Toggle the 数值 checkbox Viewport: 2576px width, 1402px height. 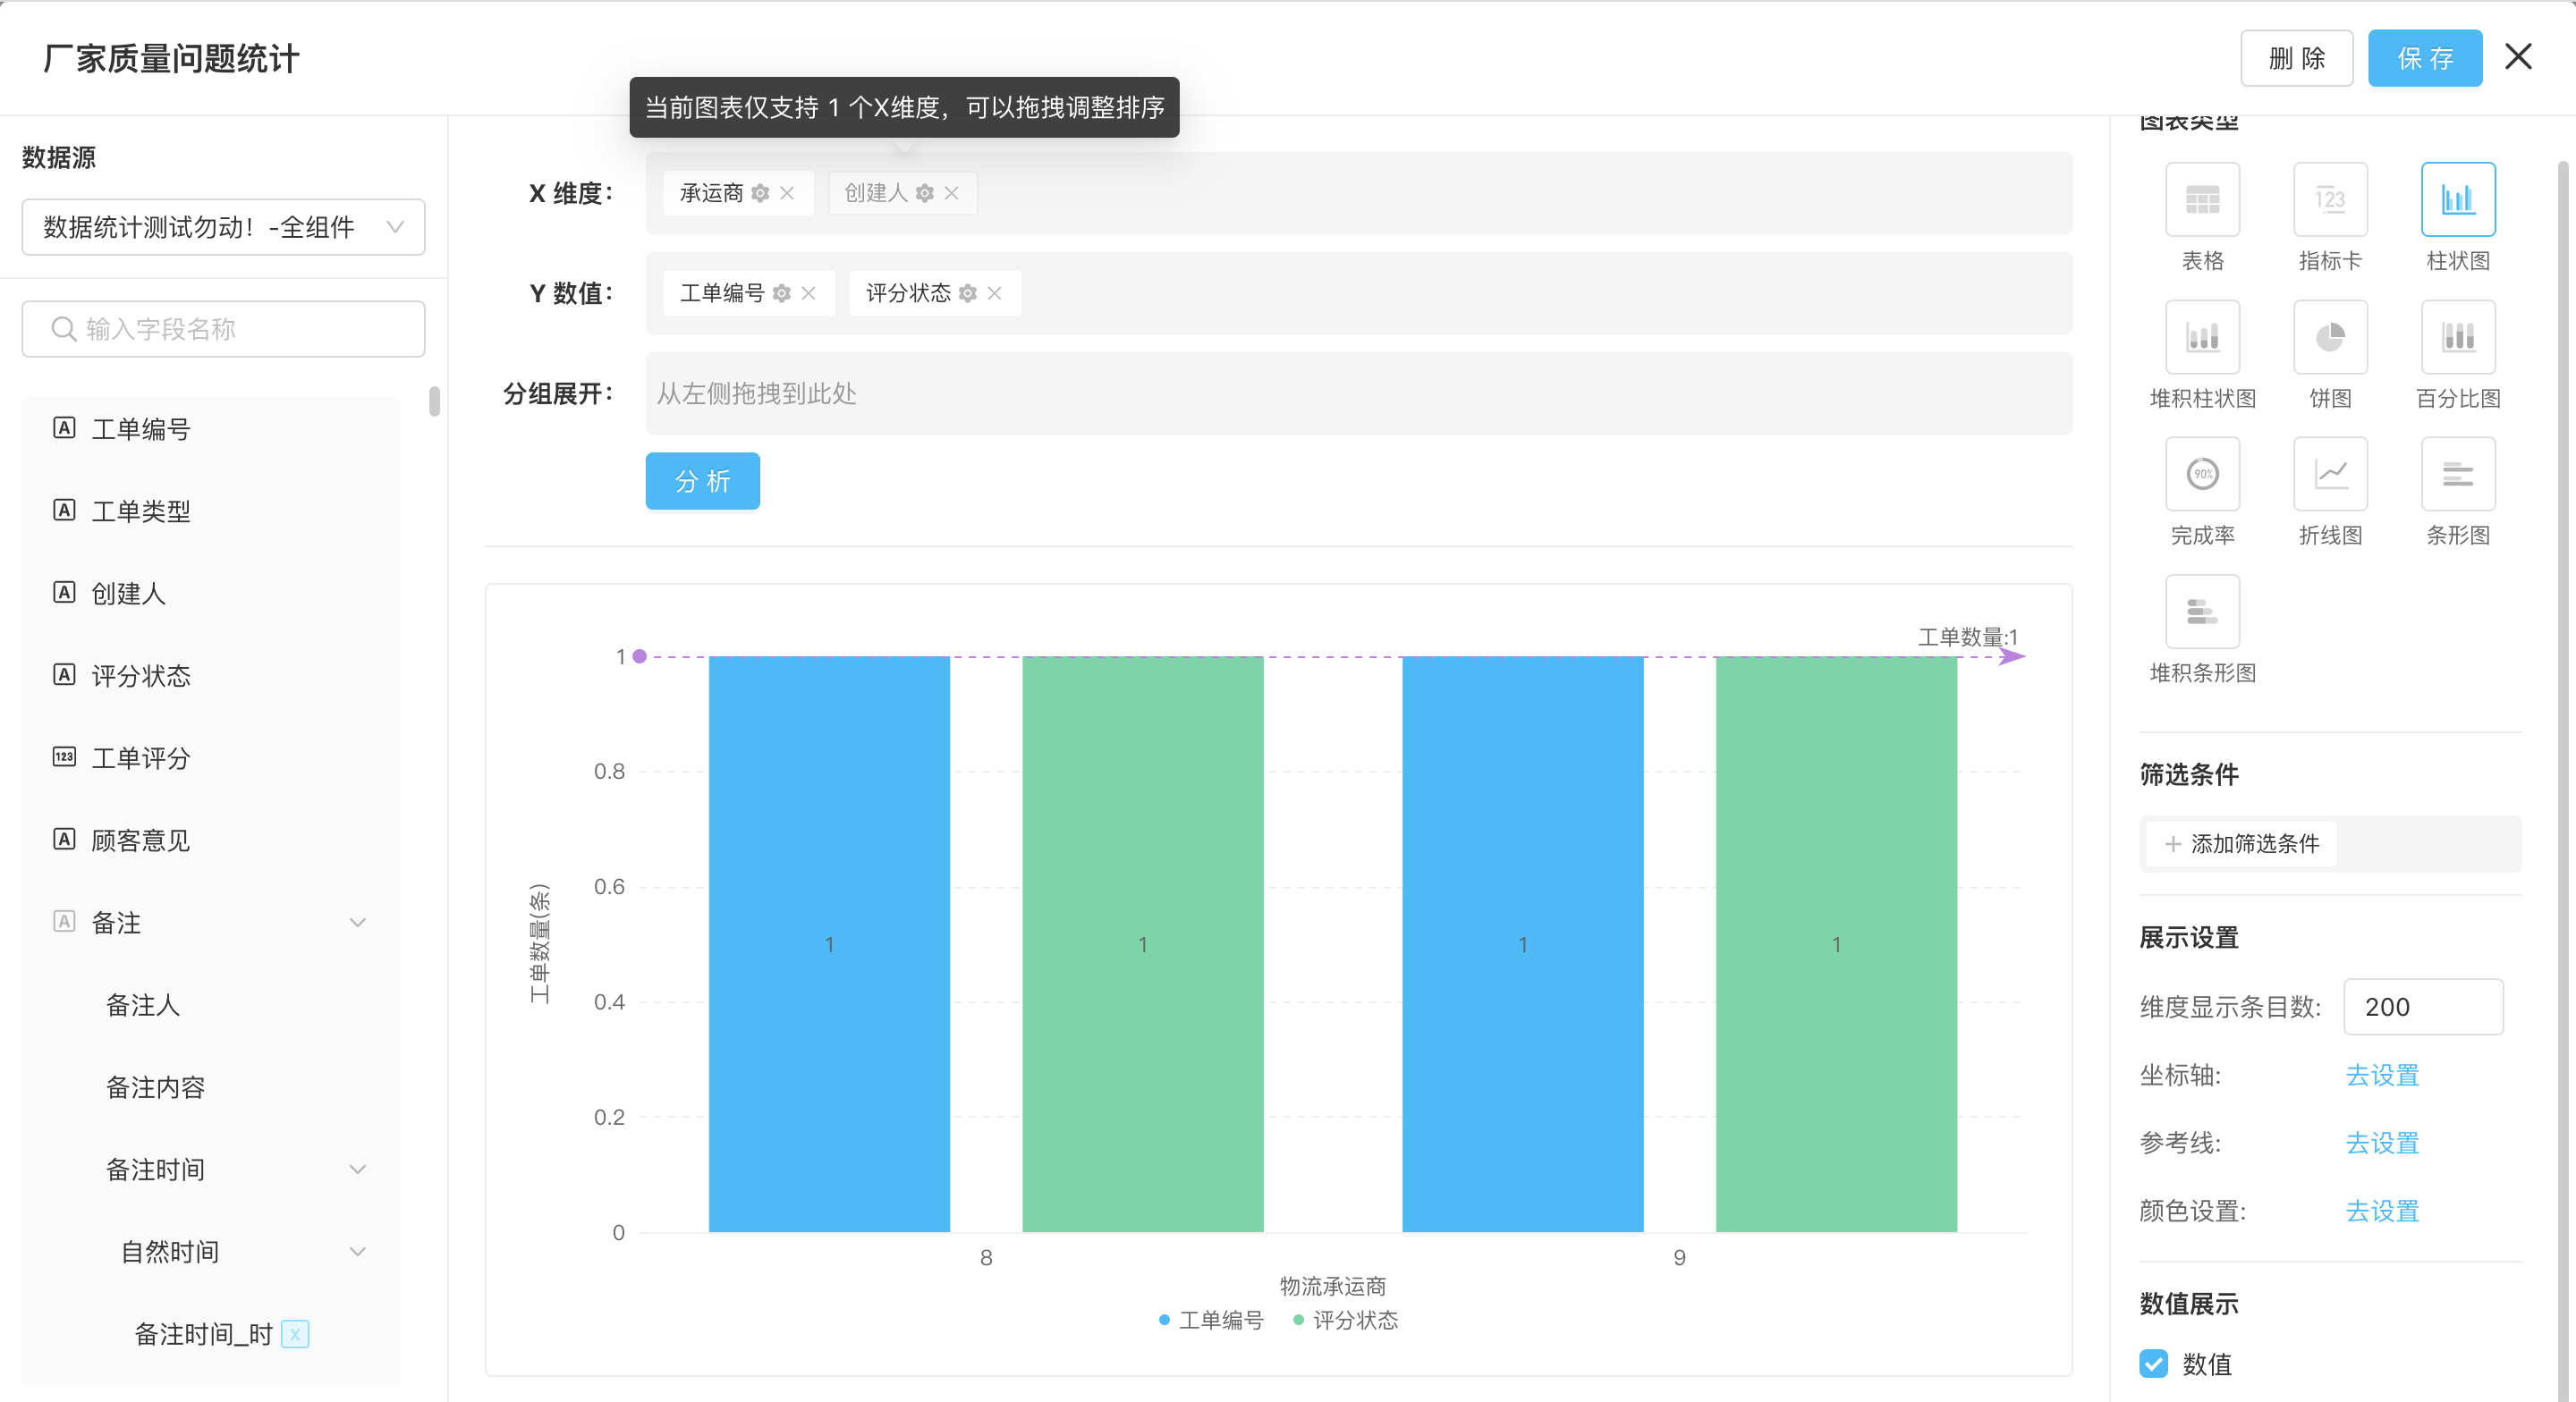(x=2154, y=1364)
